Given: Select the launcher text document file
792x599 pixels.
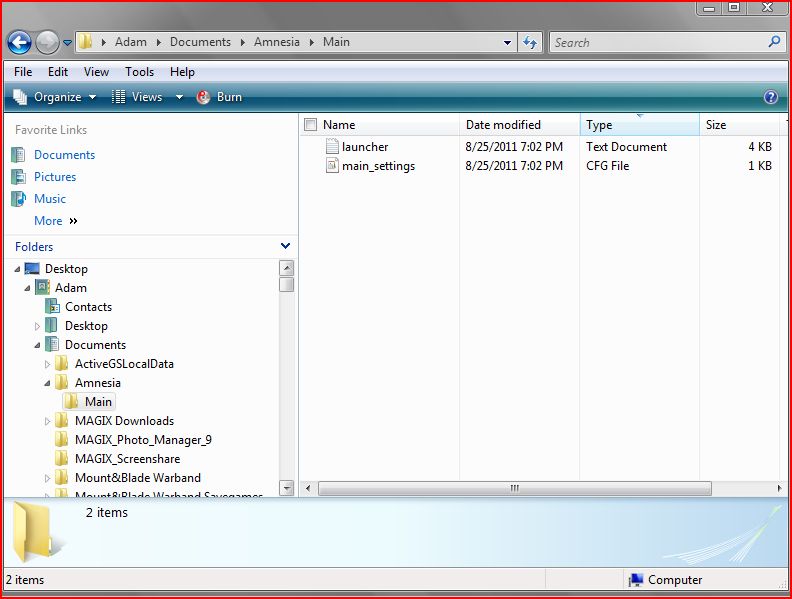Looking at the screenshot, I should [x=364, y=147].
